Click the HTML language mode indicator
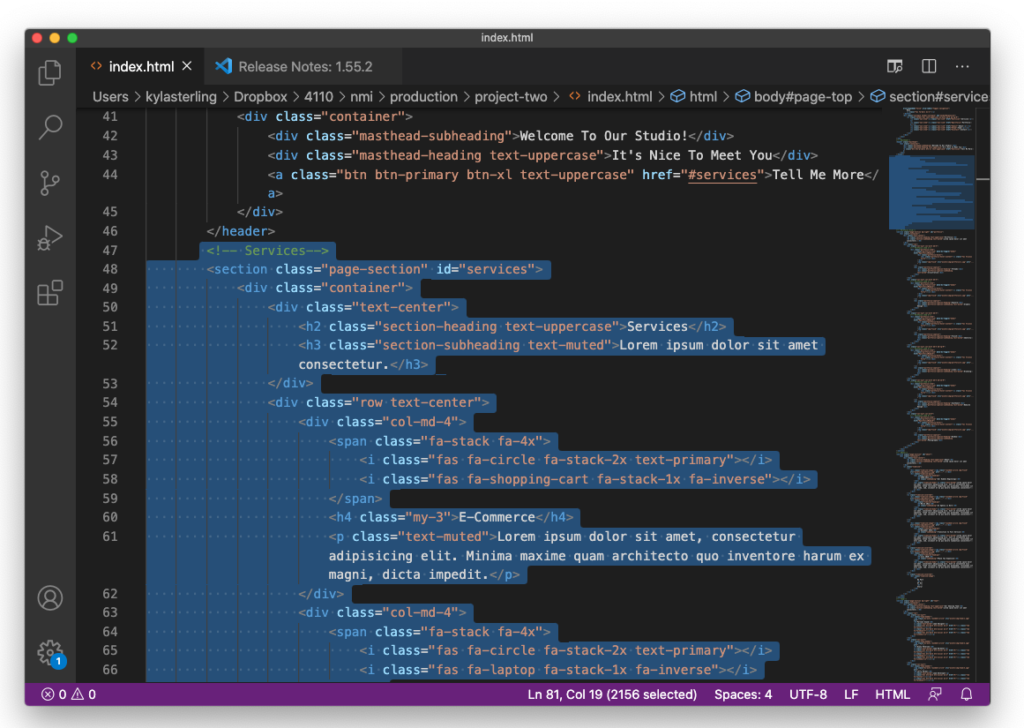The image size is (1024, 728). [892, 694]
